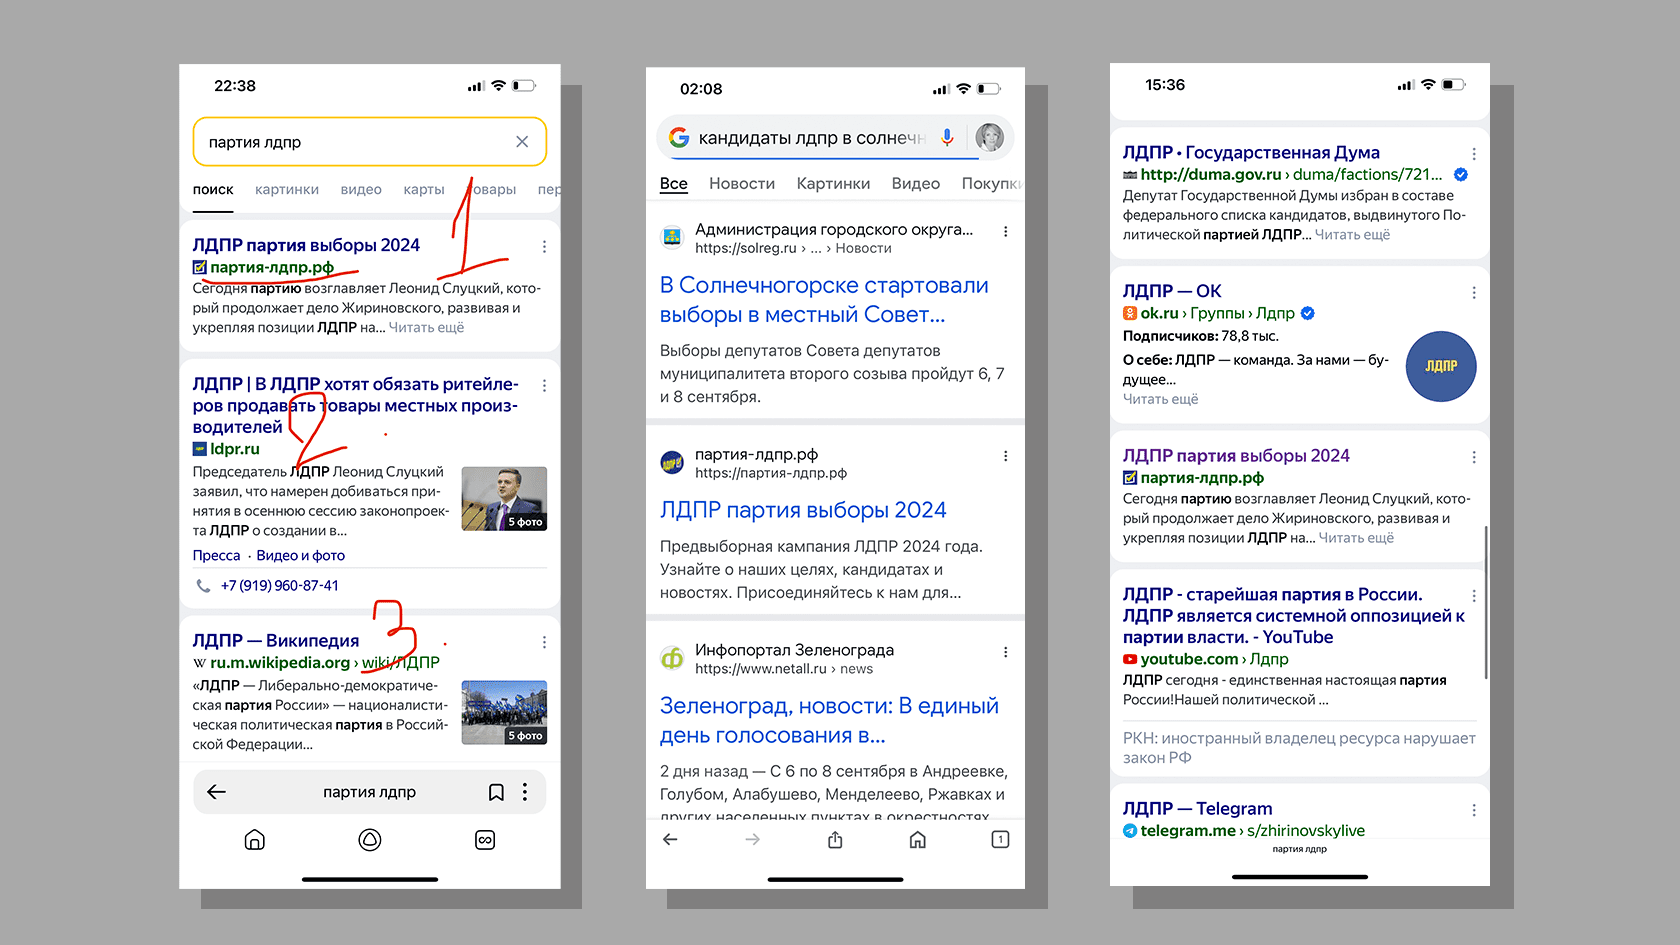Tap the Alice assistant icon
This screenshot has height=945, width=1680.
(x=370, y=840)
